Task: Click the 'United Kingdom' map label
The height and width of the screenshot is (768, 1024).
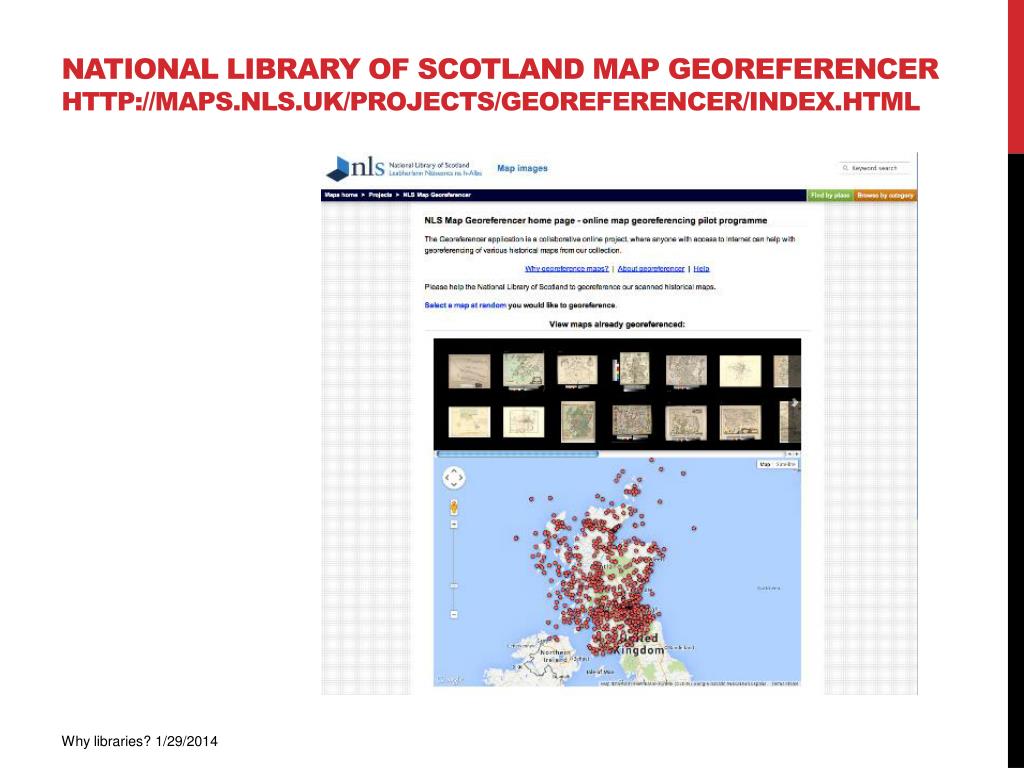Action: (639, 644)
